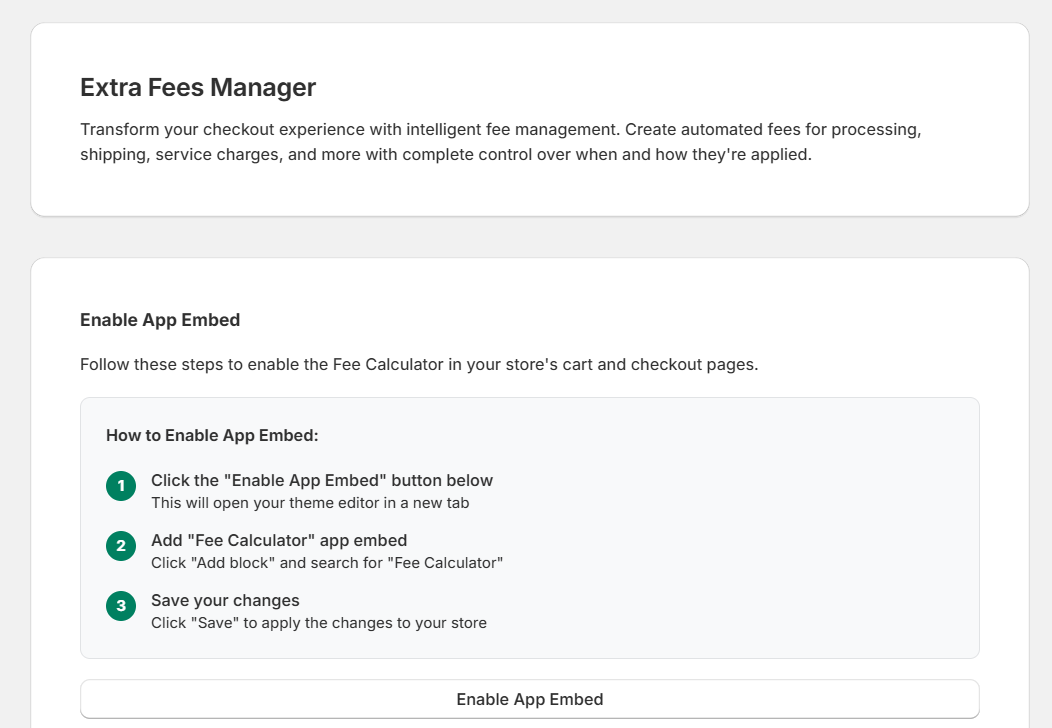The image size is (1052, 728).
Task: Click the green step 1 badge
Action: pos(120,486)
